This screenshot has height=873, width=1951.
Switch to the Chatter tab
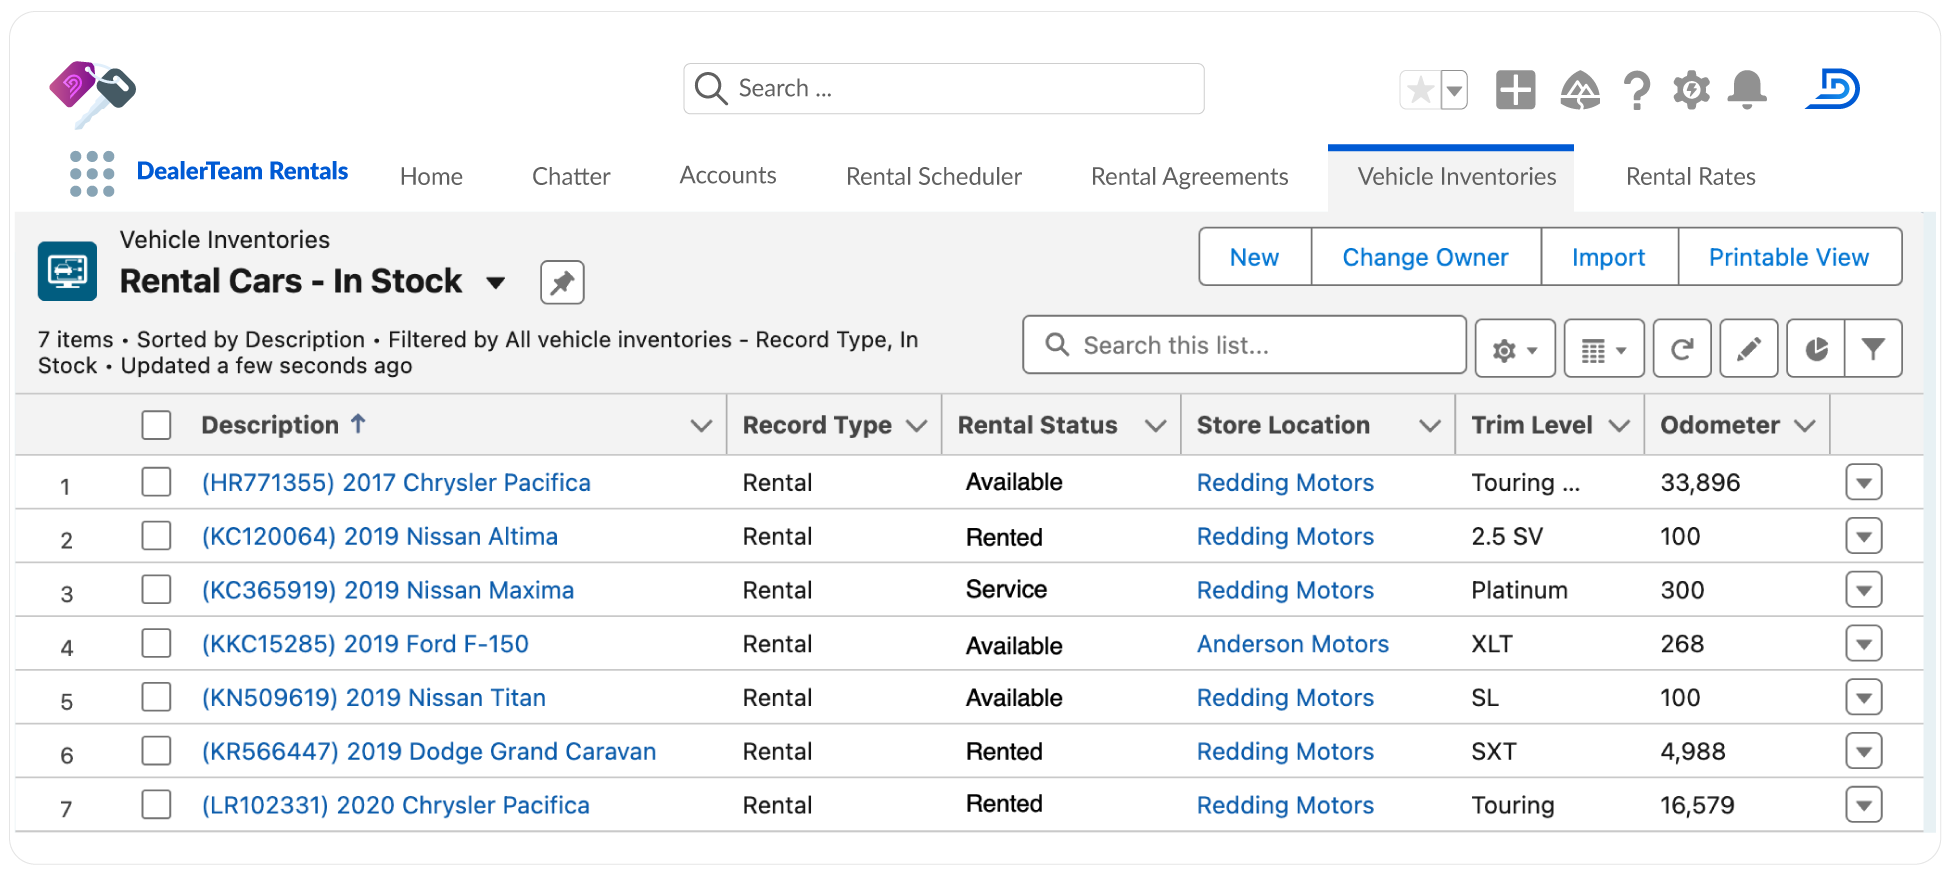571,177
